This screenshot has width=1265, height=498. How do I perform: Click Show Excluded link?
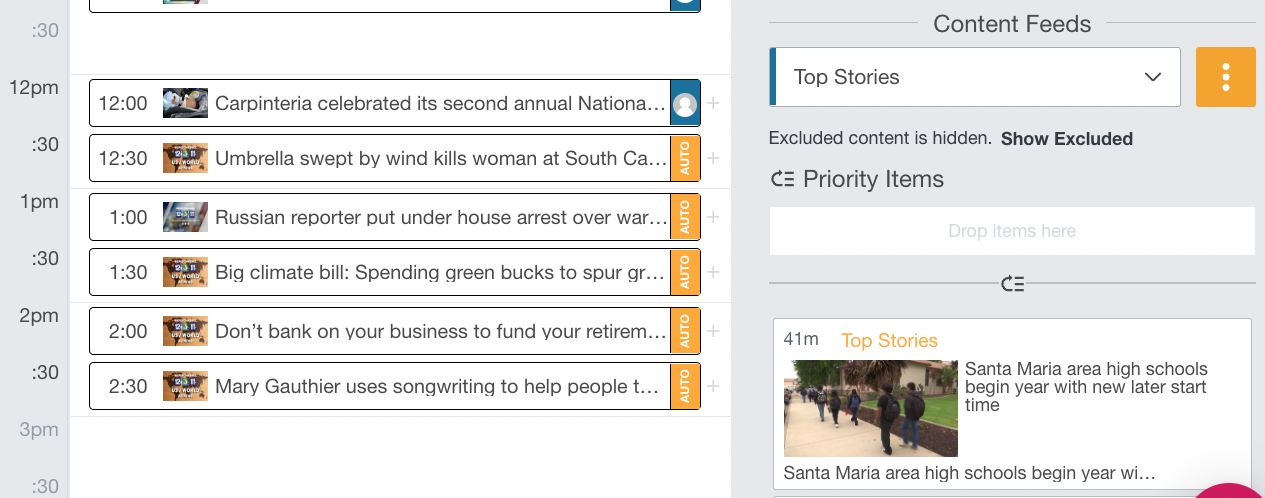coord(1067,139)
